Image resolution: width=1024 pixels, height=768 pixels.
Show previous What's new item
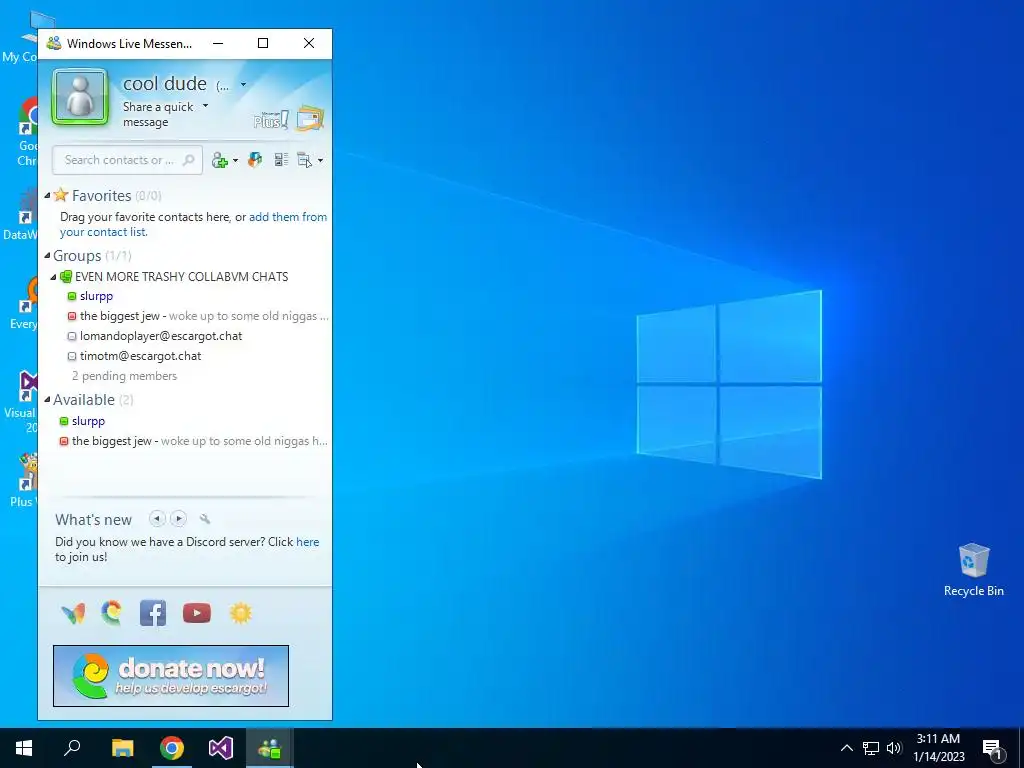point(157,519)
